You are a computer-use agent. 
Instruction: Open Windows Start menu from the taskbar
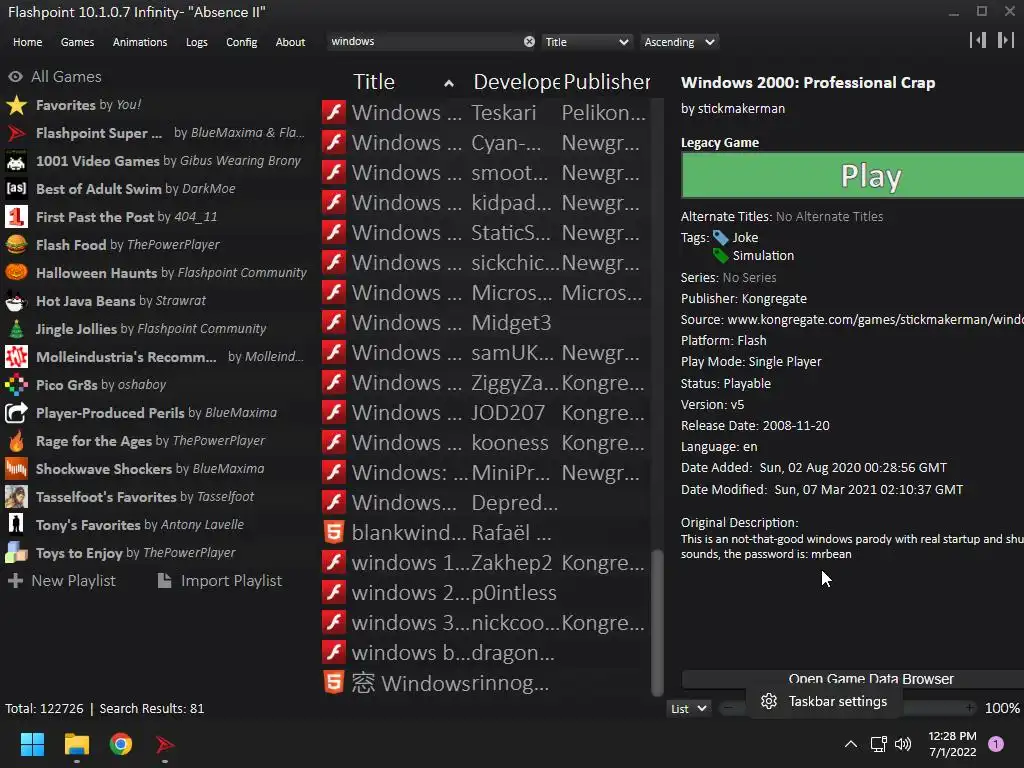click(x=32, y=744)
